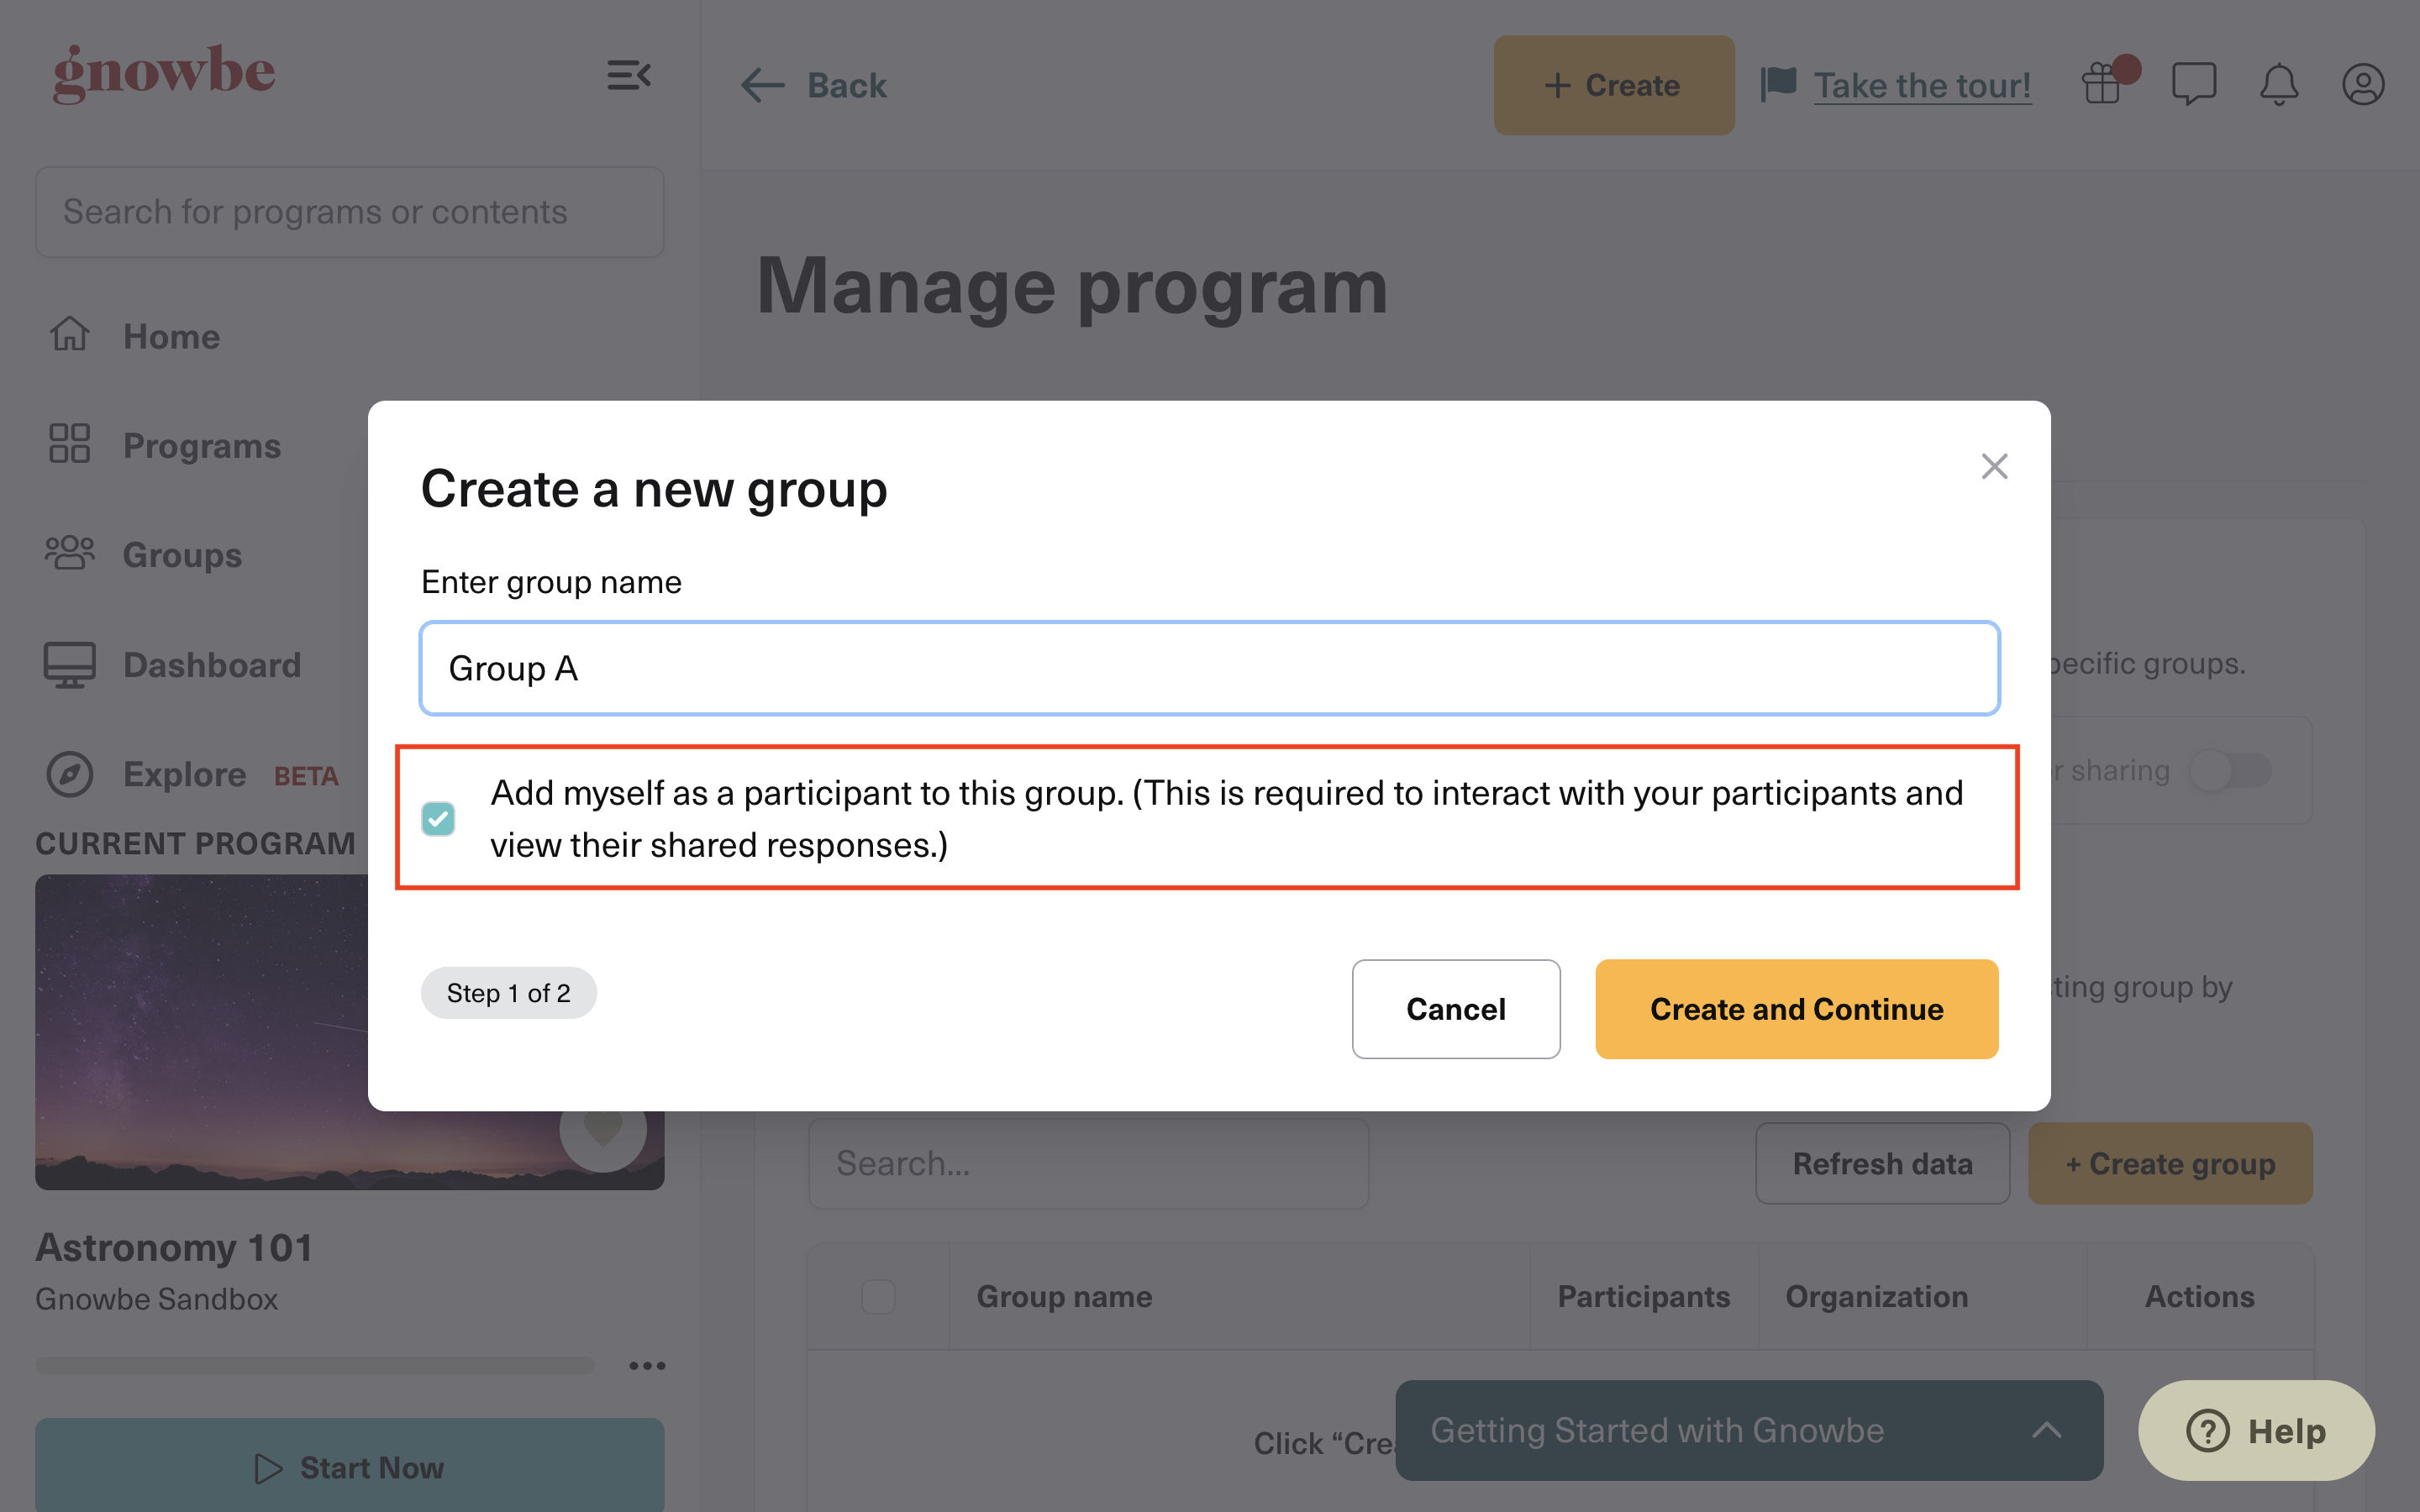The width and height of the screenshot is (2420, 1512).
Task: Click the Dashboard monitor icon
Action: pos(70,664)
